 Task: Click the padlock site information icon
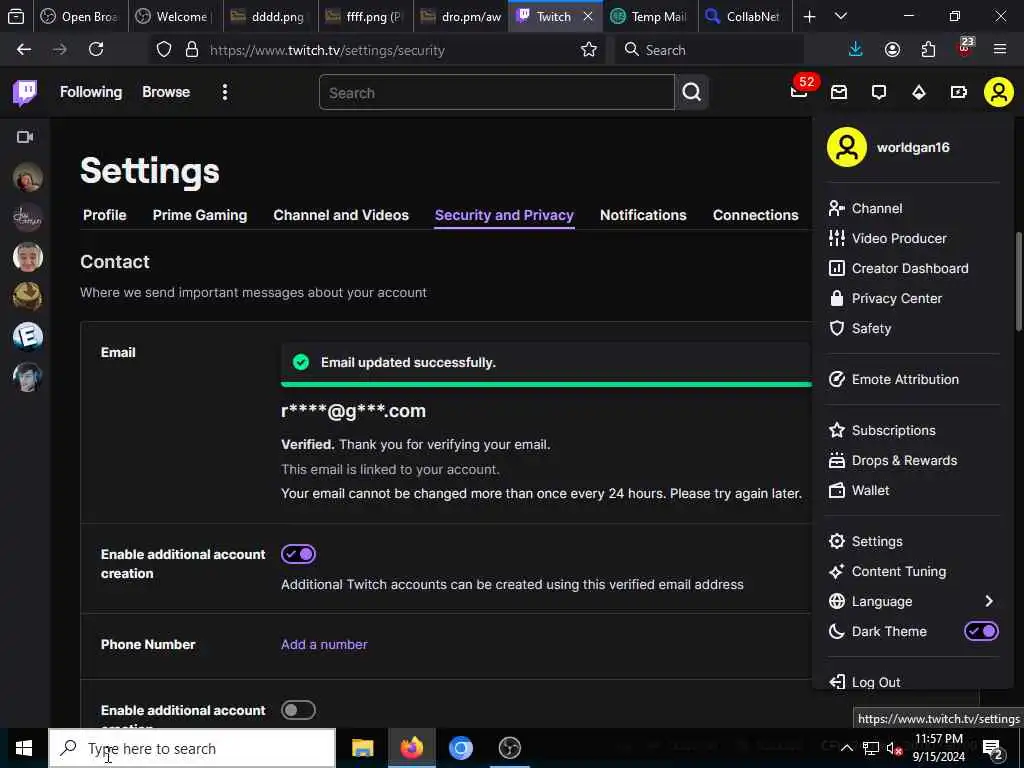[x=191, y=50]
